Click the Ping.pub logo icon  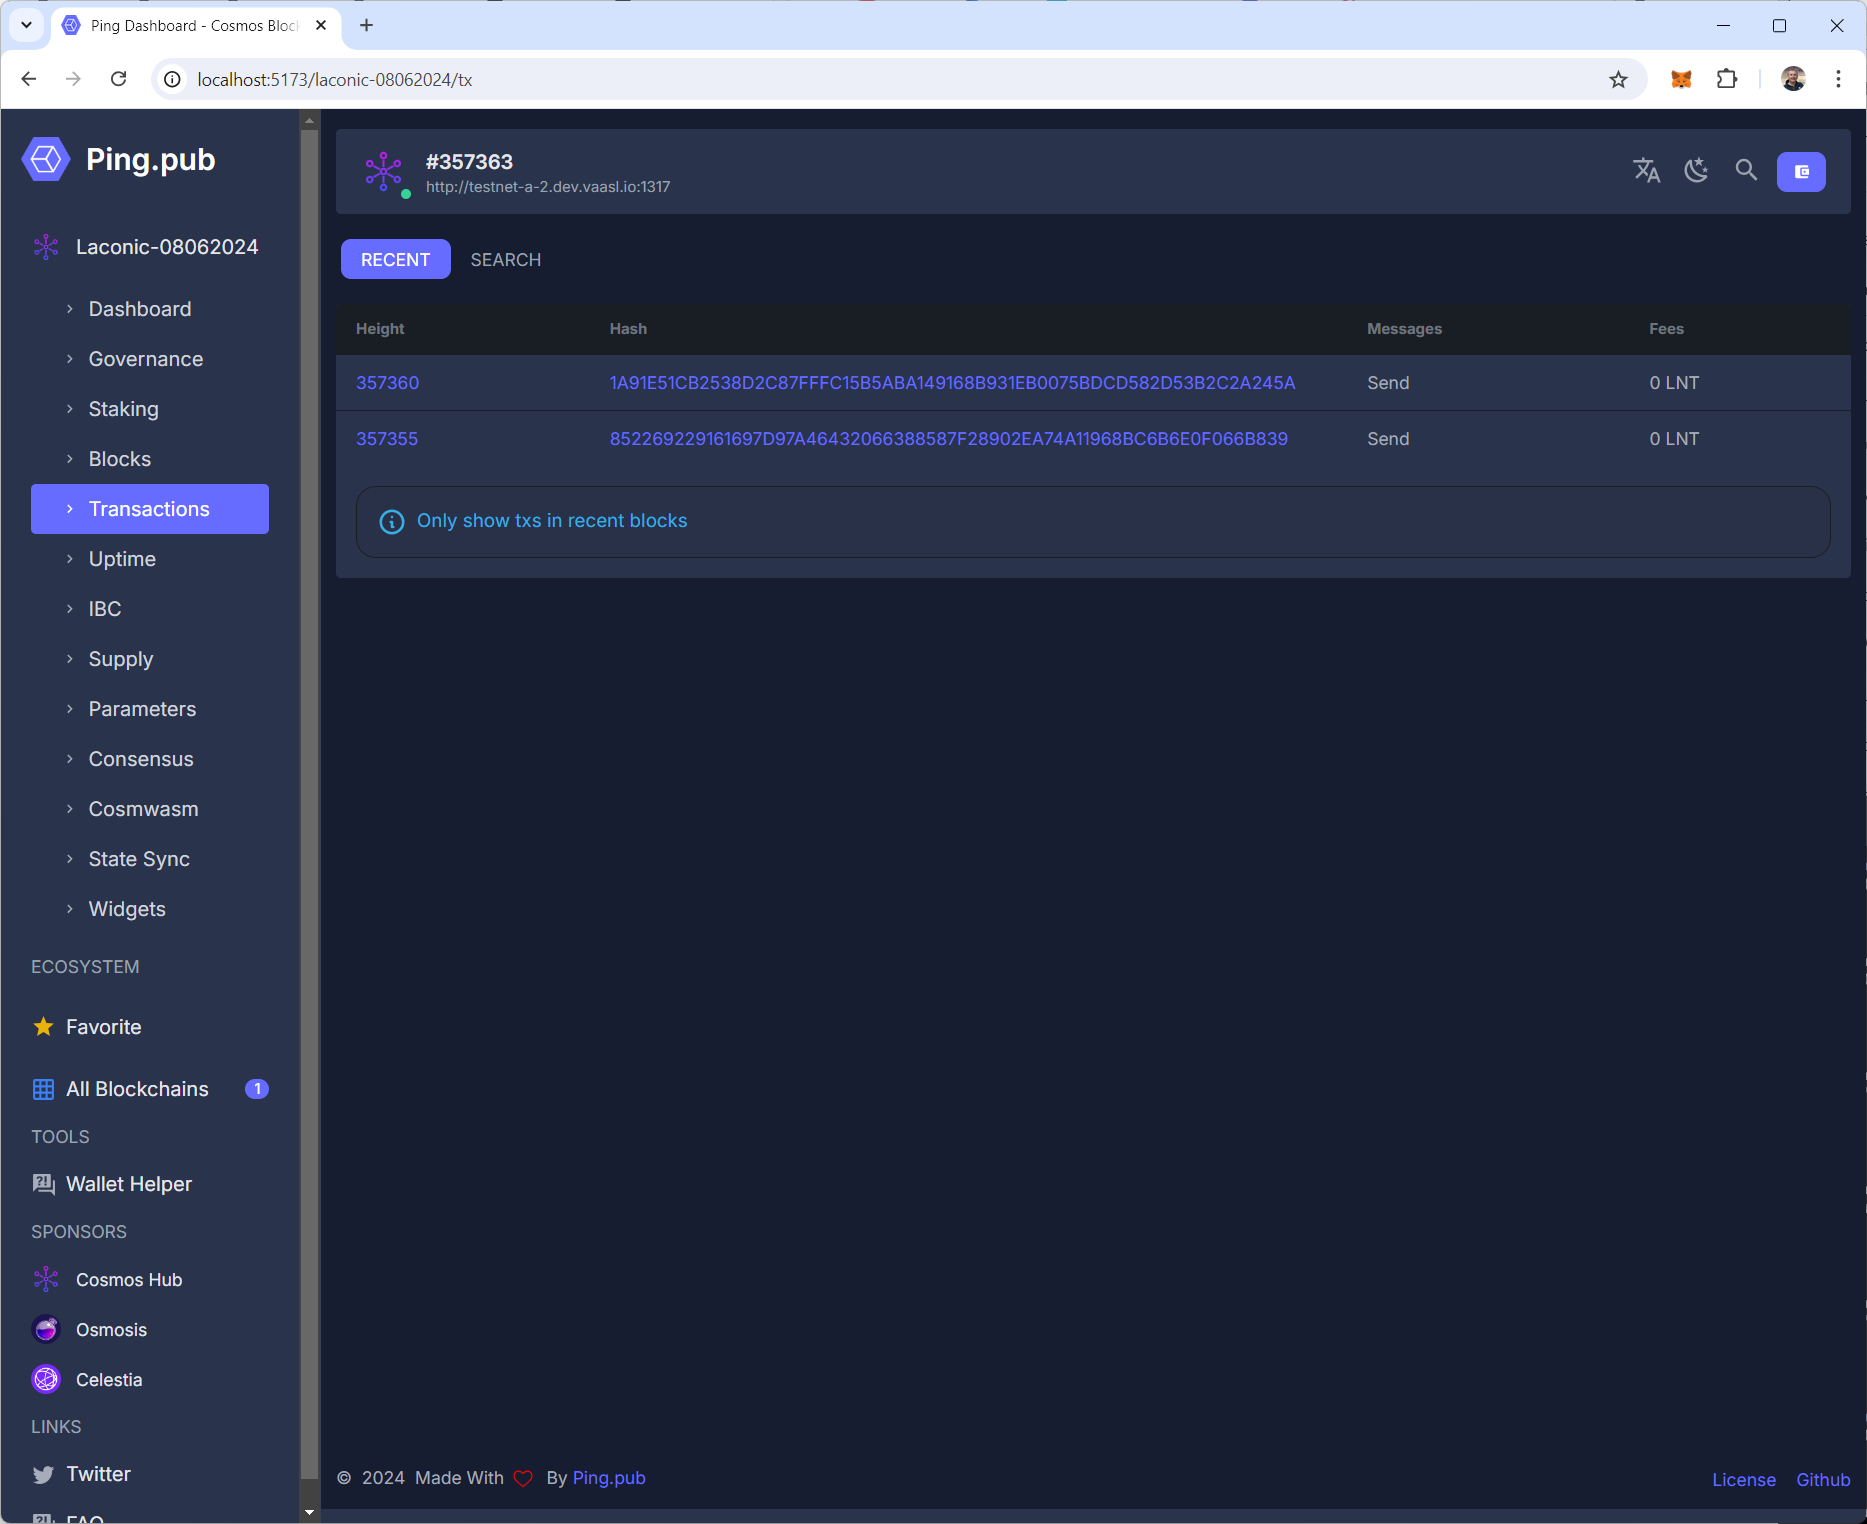coord(46,160)
